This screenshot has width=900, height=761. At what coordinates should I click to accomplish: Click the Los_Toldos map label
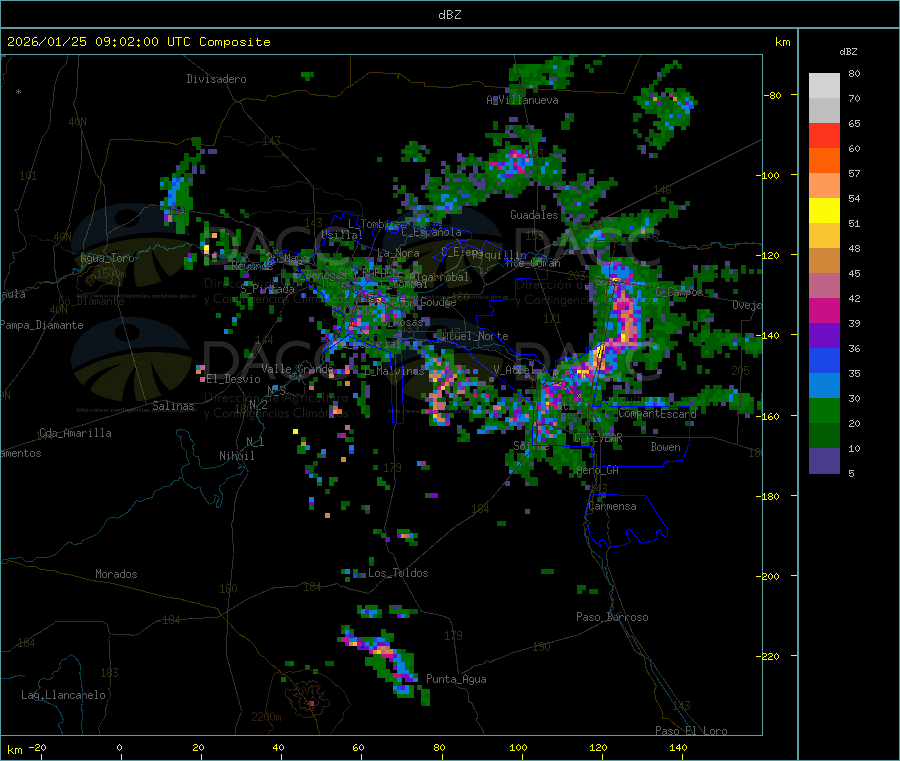point(398,573)
